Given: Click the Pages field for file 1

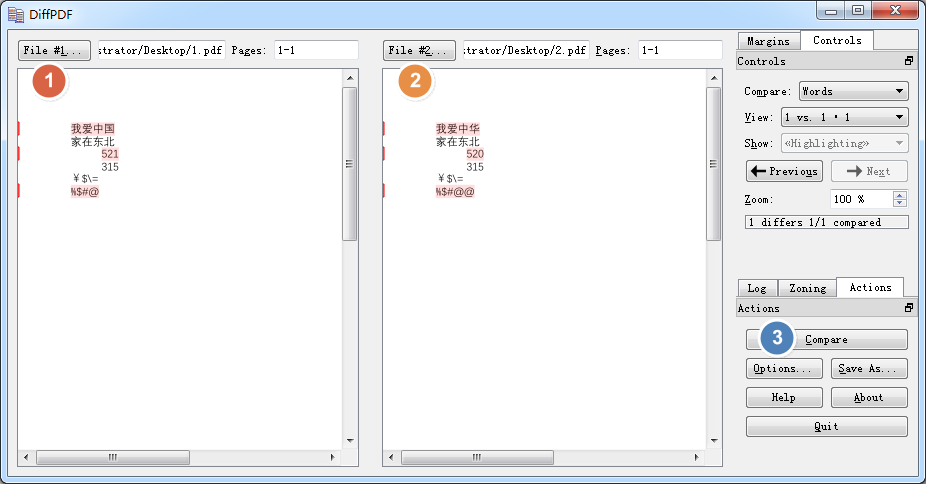Looking at the screenshot, I should tap(316, 50).
